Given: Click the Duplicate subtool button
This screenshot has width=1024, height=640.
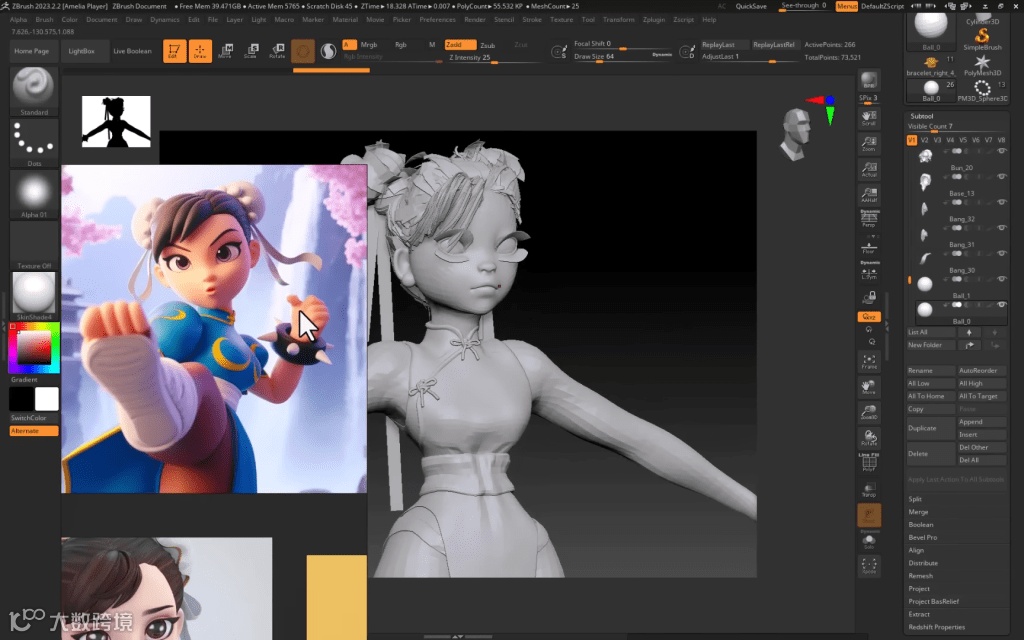Looking at the screenshot, I should [x=931, y=428].
